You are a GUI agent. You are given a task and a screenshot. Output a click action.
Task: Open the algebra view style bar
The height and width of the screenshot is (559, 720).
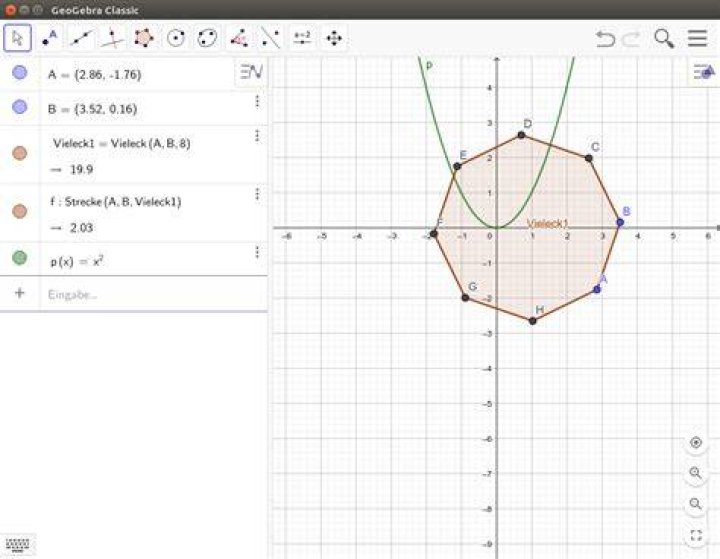251,72
